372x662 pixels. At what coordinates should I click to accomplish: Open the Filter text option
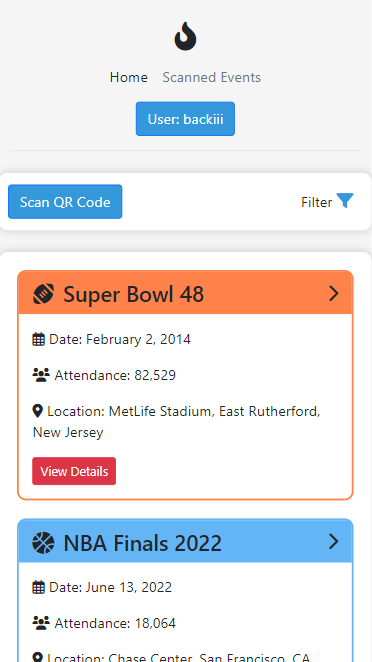(x=317, y=202)
